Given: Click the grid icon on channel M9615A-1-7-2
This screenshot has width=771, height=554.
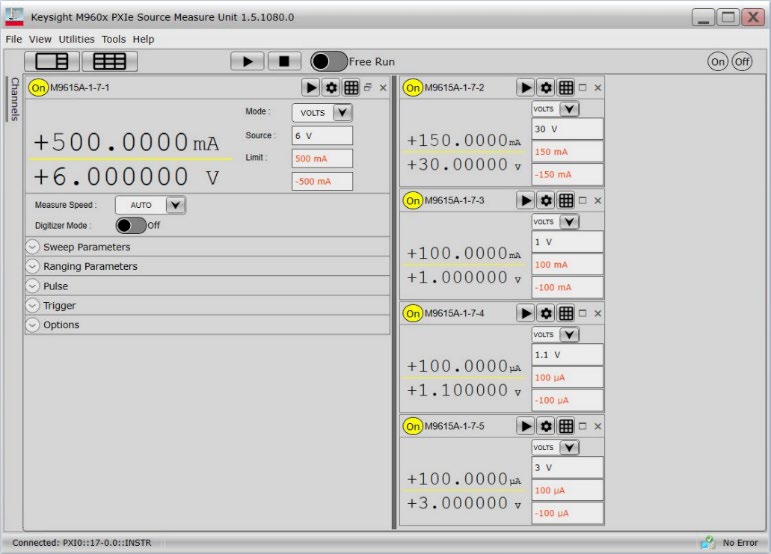Looking at the screenshot, I should [566, 88].
